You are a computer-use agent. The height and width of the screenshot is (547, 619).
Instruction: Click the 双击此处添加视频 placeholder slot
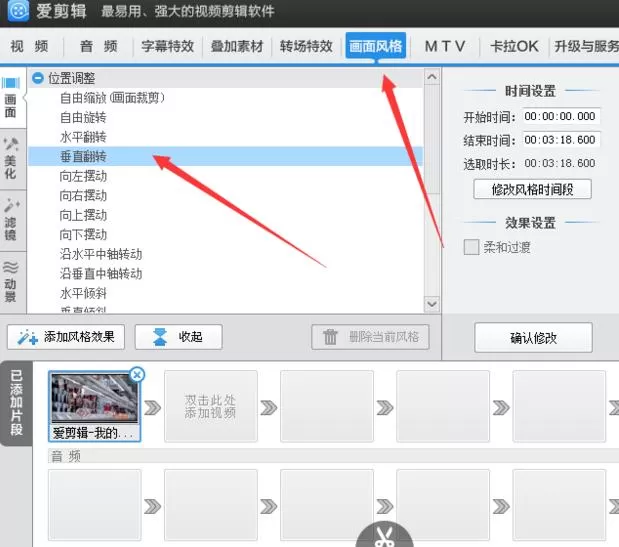click(x=211, y=406)
